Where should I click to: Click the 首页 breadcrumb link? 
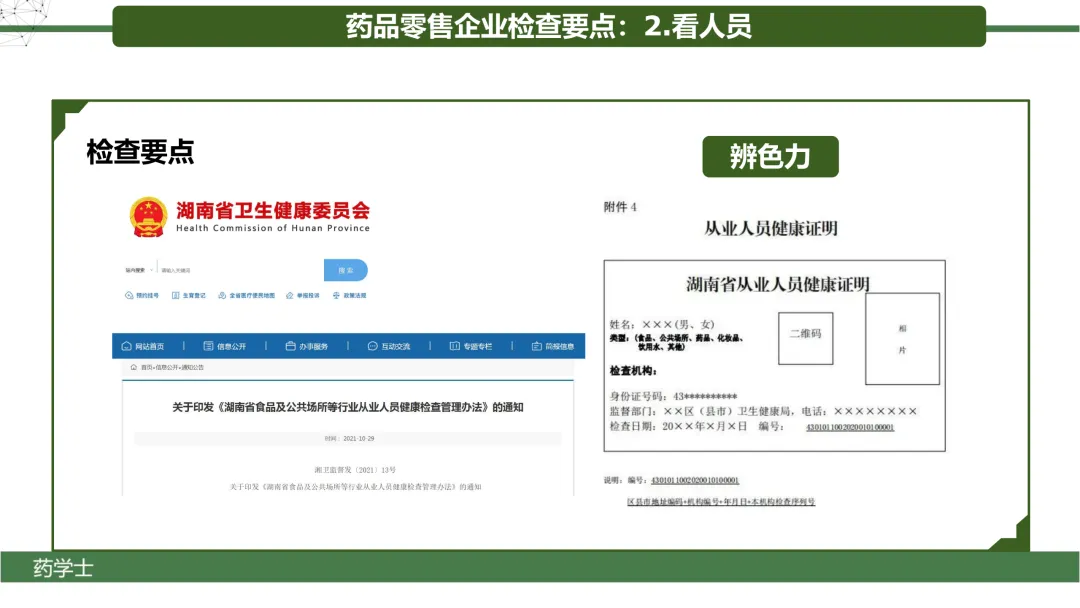coord(147,368)
